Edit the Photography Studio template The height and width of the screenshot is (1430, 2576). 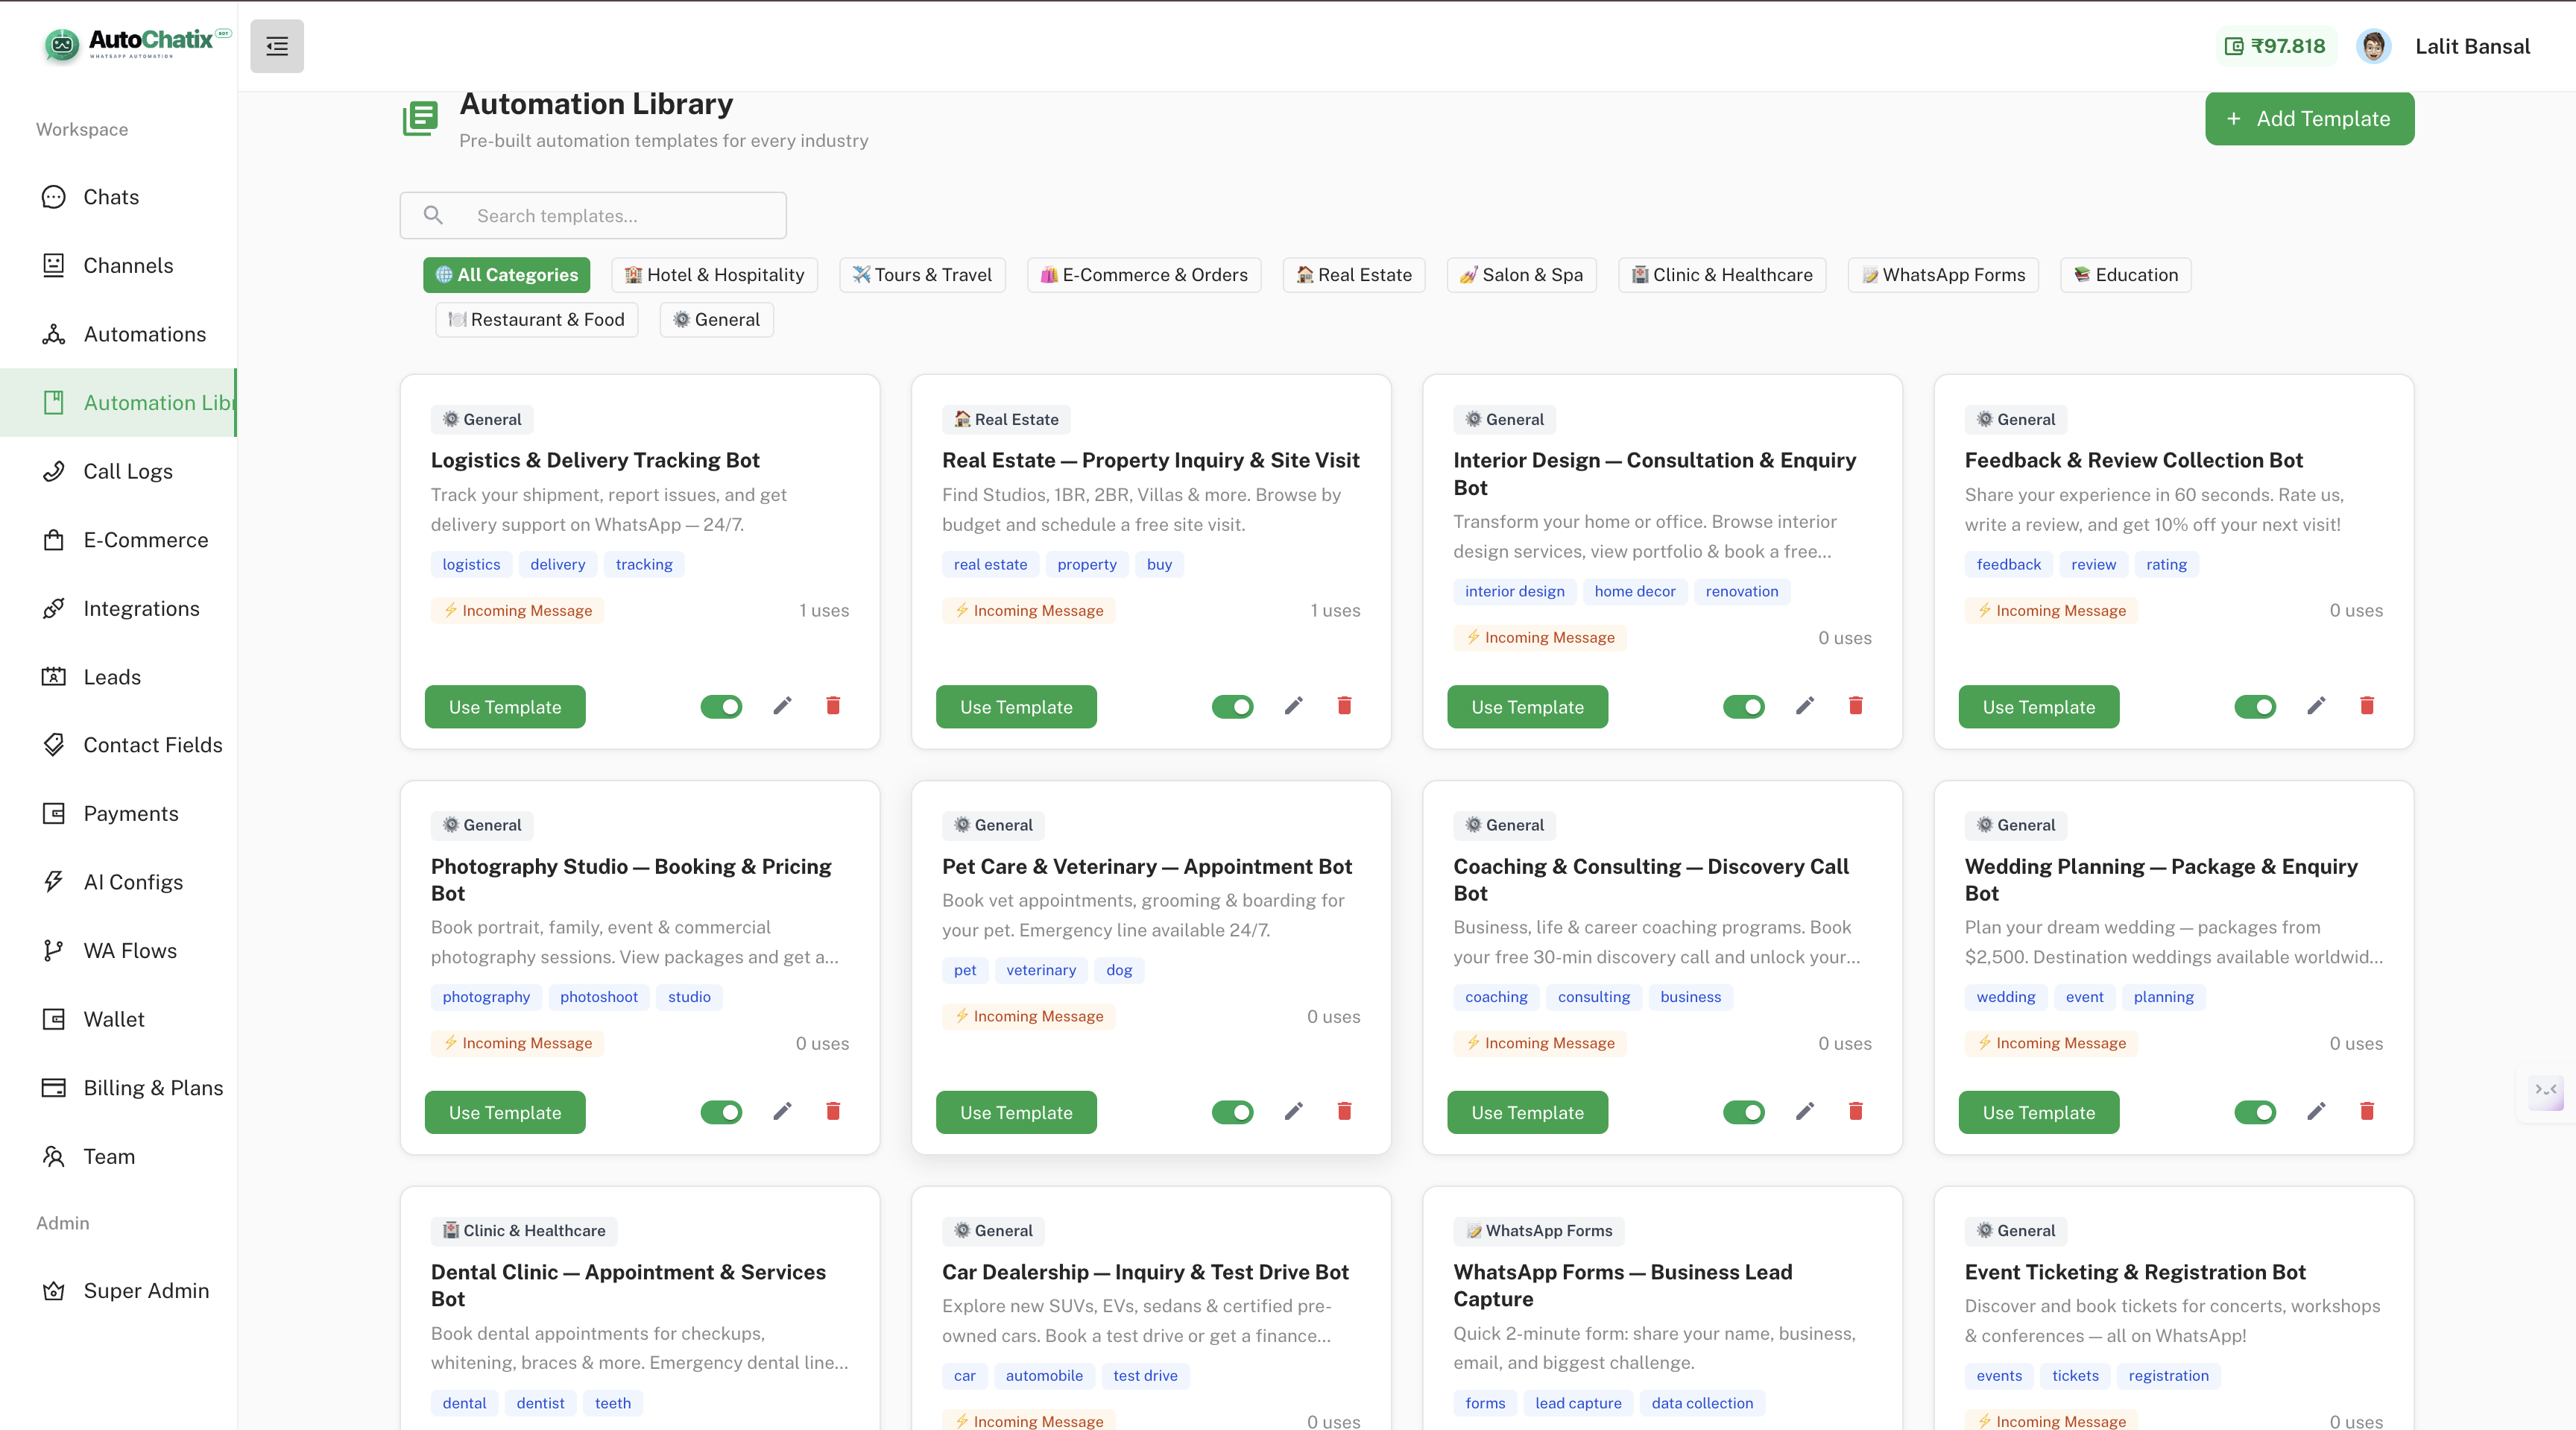pyautogui.click(x=782, y=1111)
